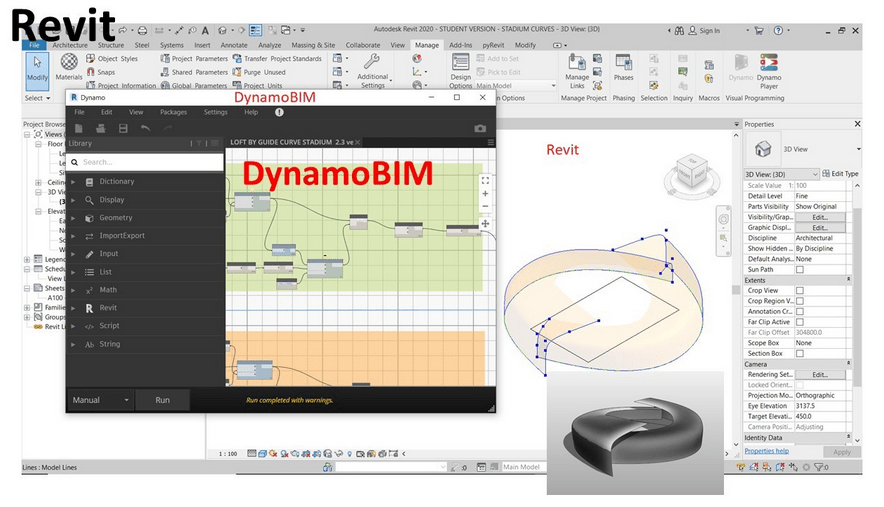Expand the Geometry library category
The width and height of the screenshot is (884, 507).
(x=115, y=218)
